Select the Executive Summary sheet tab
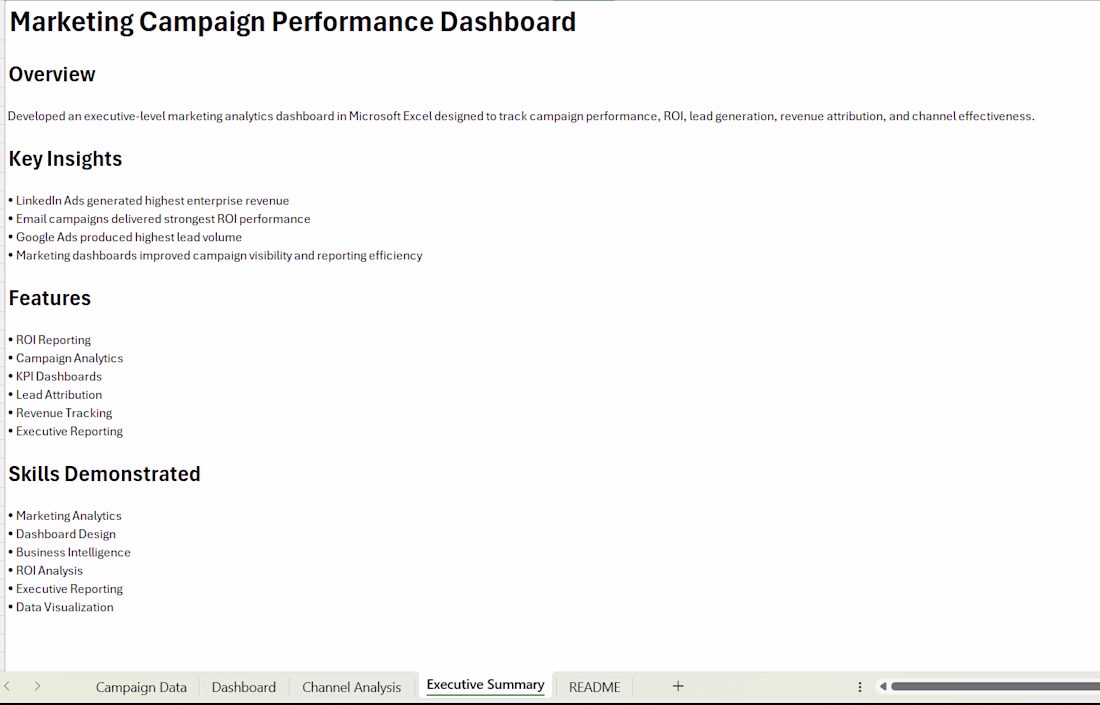The height and width of the screenshot is (705, 1100). (x=485, y=685)
